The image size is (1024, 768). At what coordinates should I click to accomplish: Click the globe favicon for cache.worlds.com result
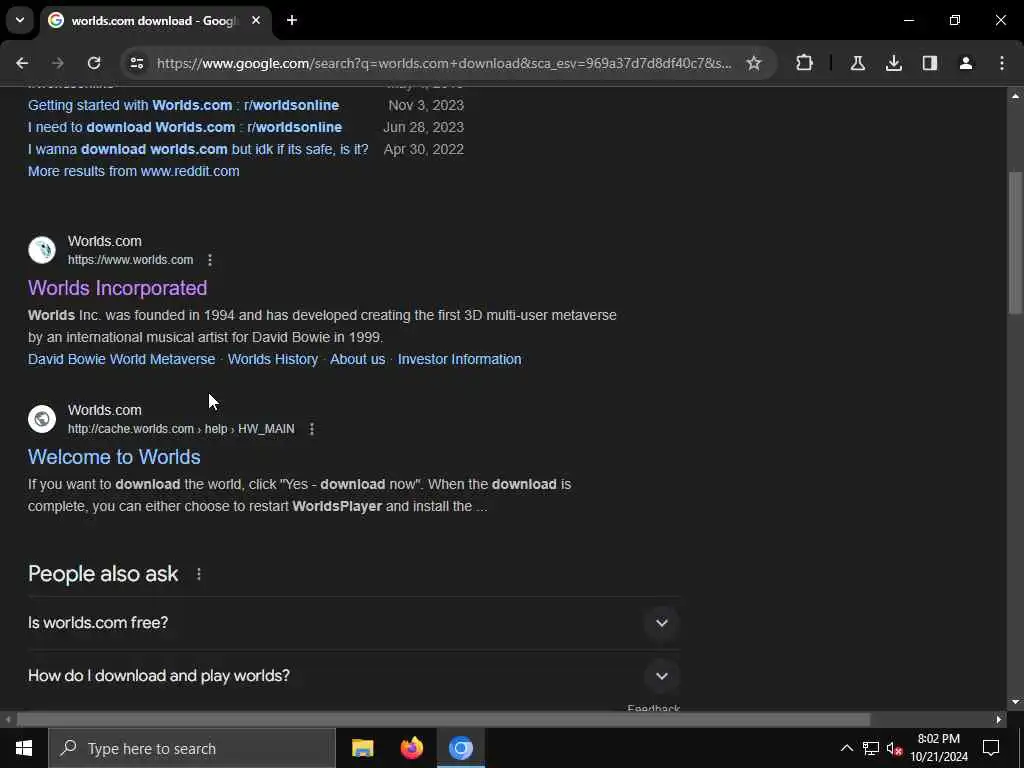tap(42, 419)
